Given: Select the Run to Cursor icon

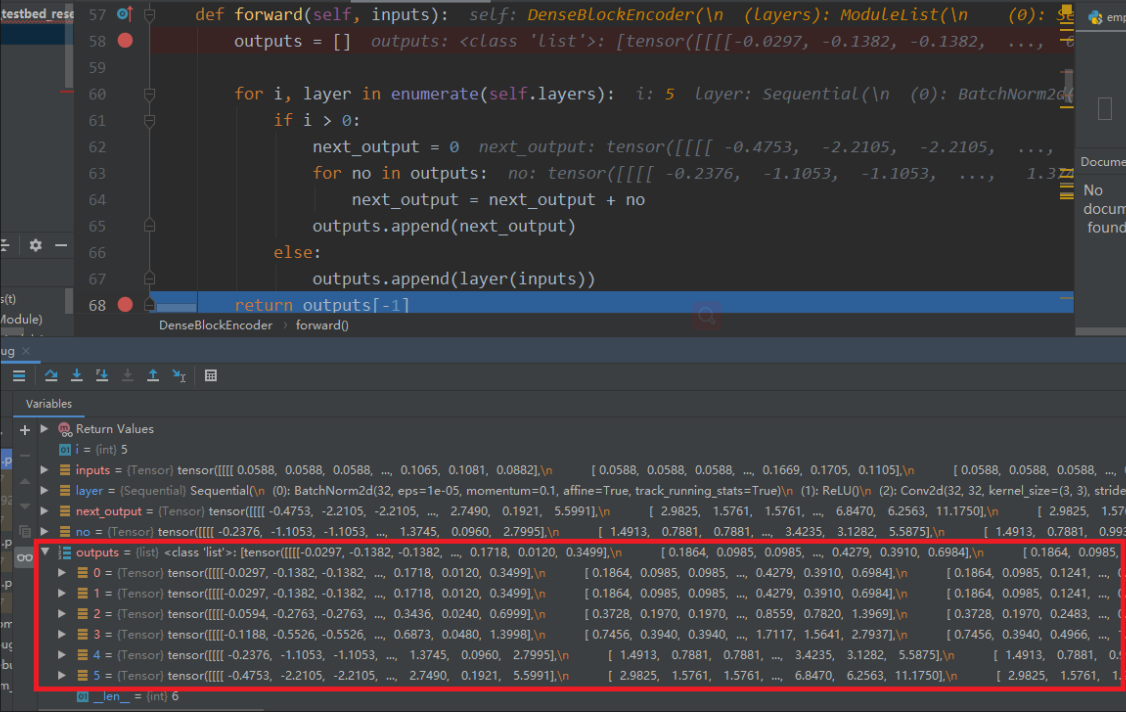Looking at the screenshot, I should (177, 375).
